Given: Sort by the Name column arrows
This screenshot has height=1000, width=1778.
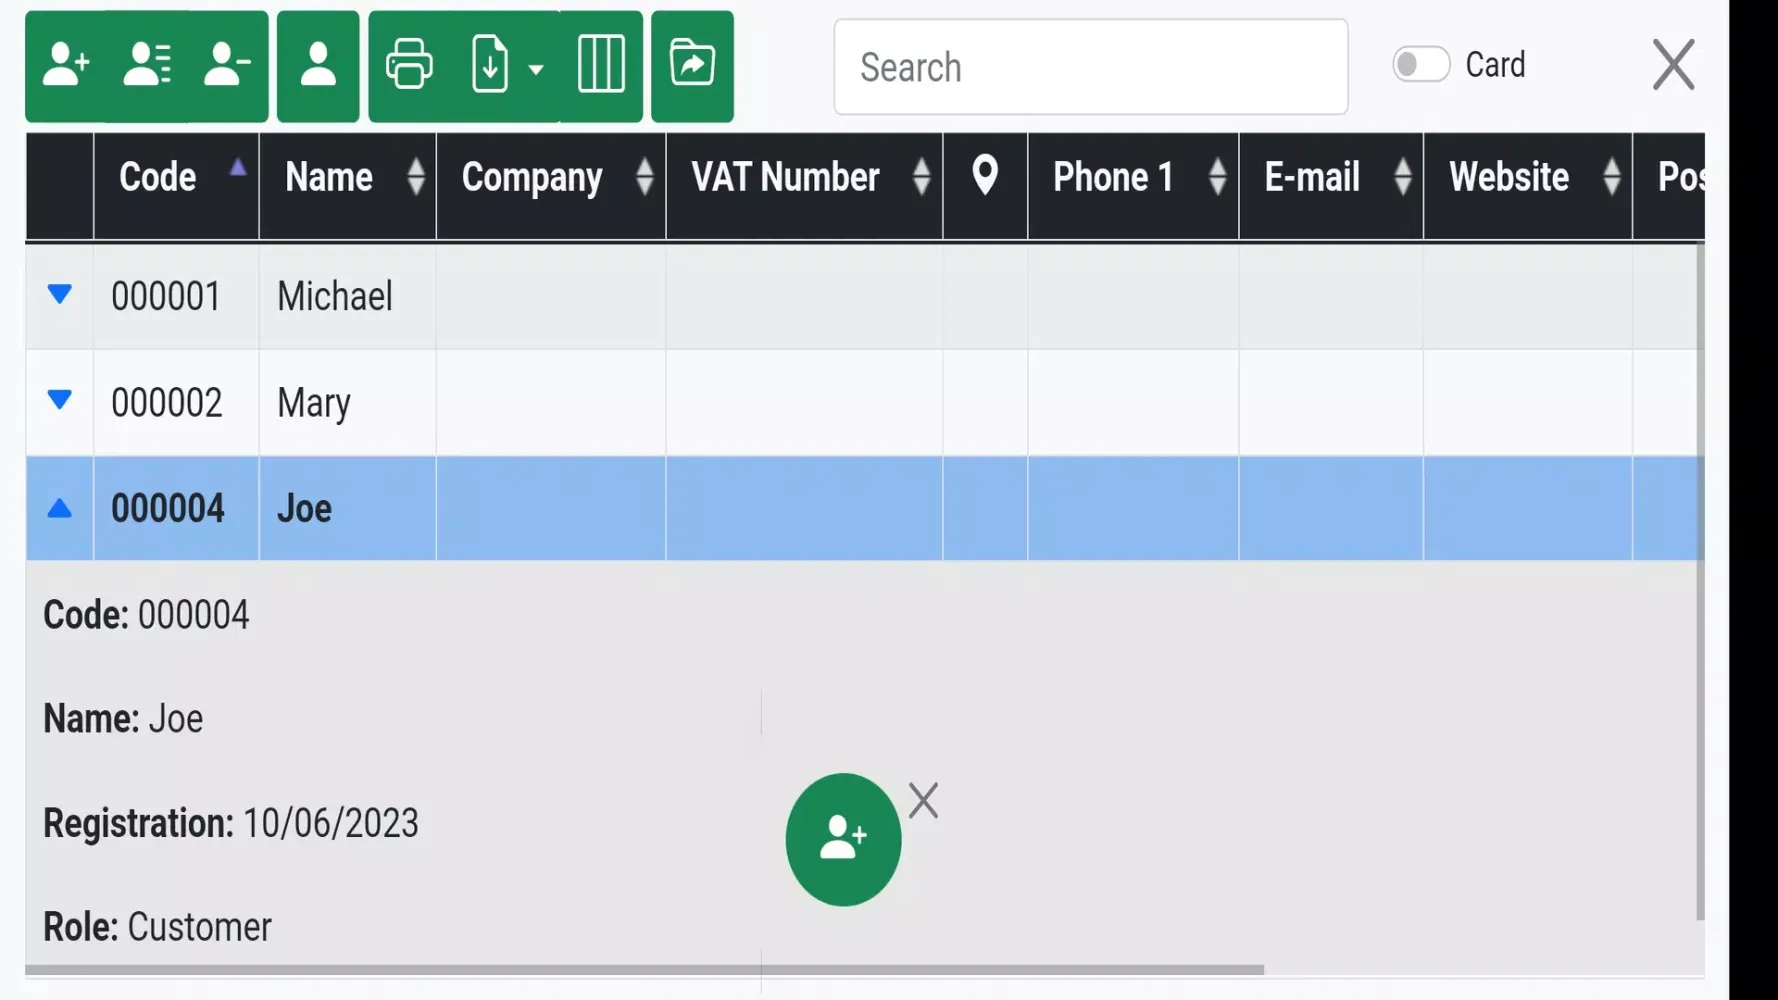Looking at the screenshot, I should tap(417, 177).
